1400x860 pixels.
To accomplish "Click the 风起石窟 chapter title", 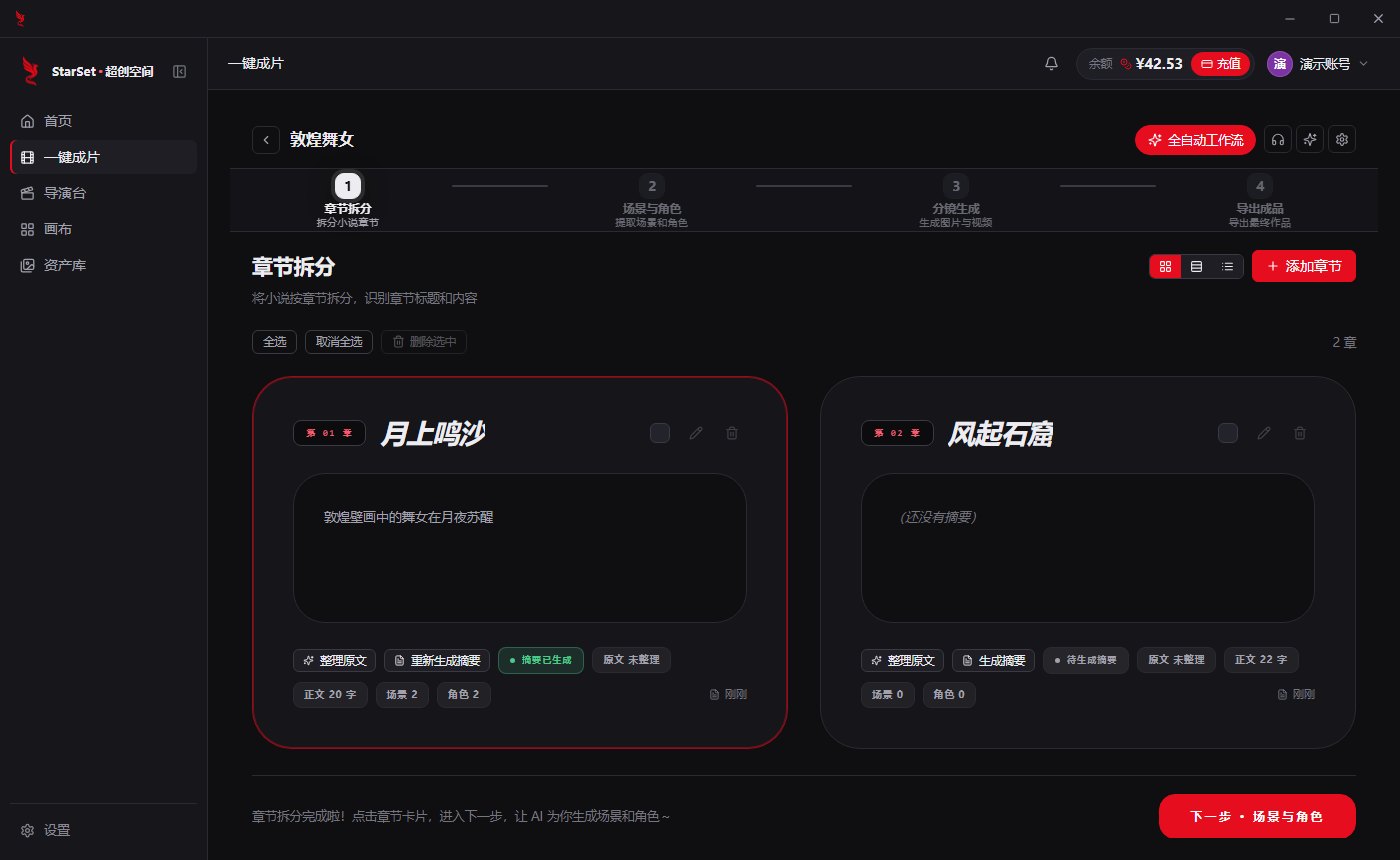I will tap(1000, 433).
